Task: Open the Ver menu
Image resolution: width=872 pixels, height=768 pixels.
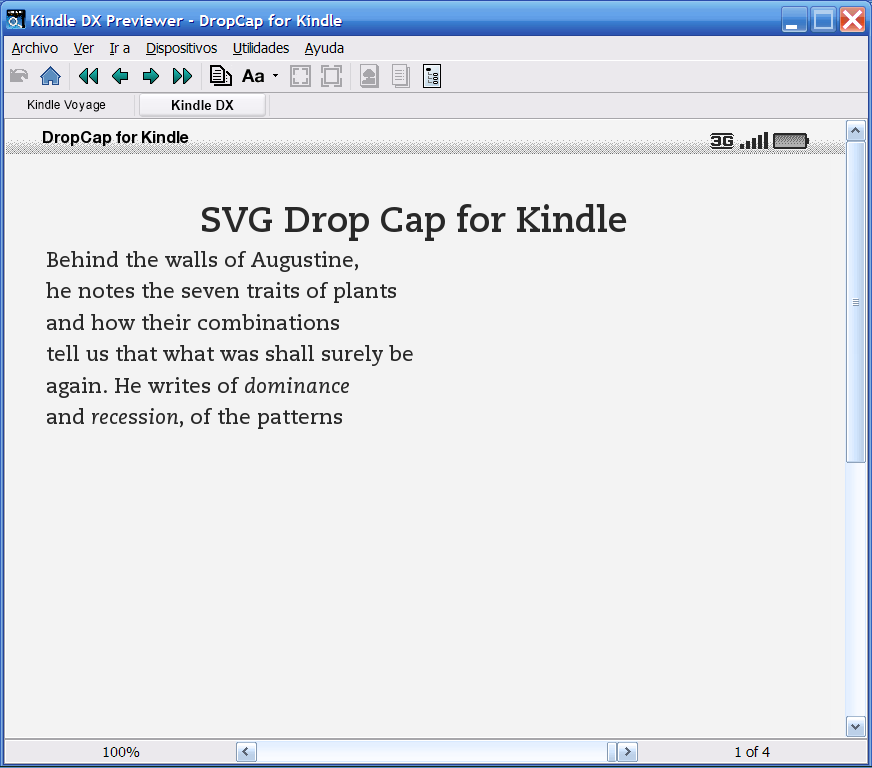Action: tap(83, 48)
